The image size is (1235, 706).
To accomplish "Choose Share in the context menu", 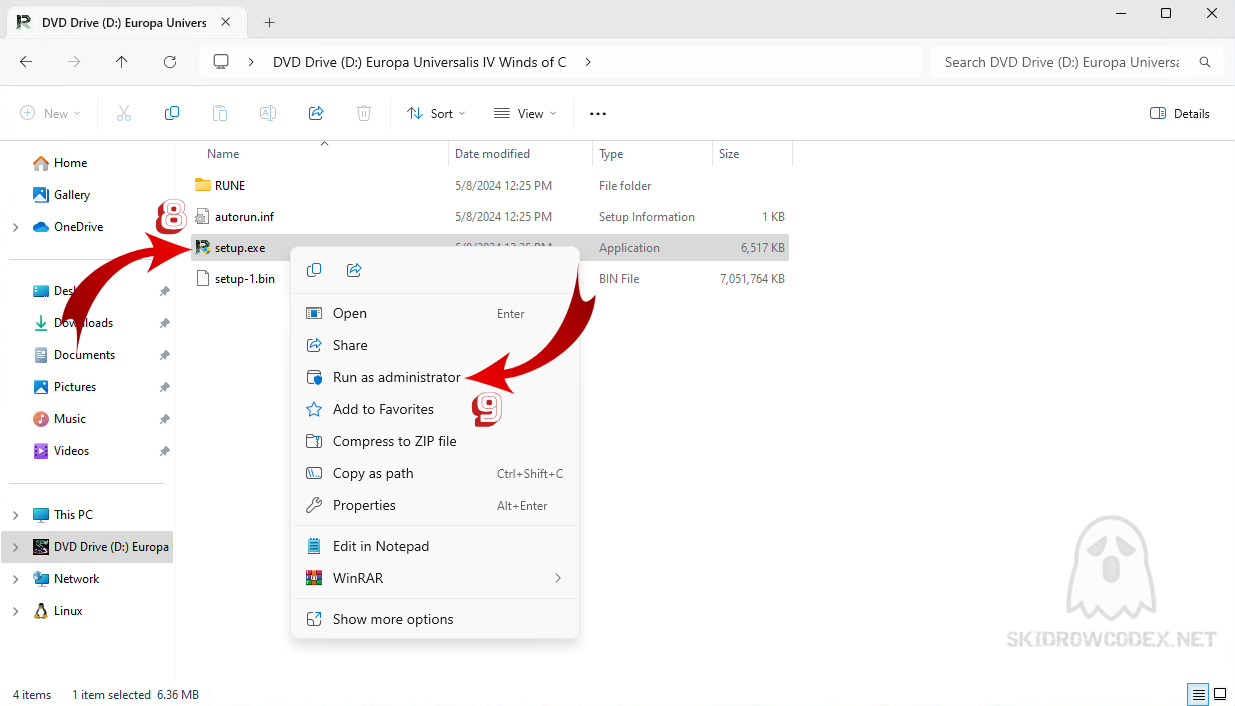I will pyautogui.click(x=435, y=345).
